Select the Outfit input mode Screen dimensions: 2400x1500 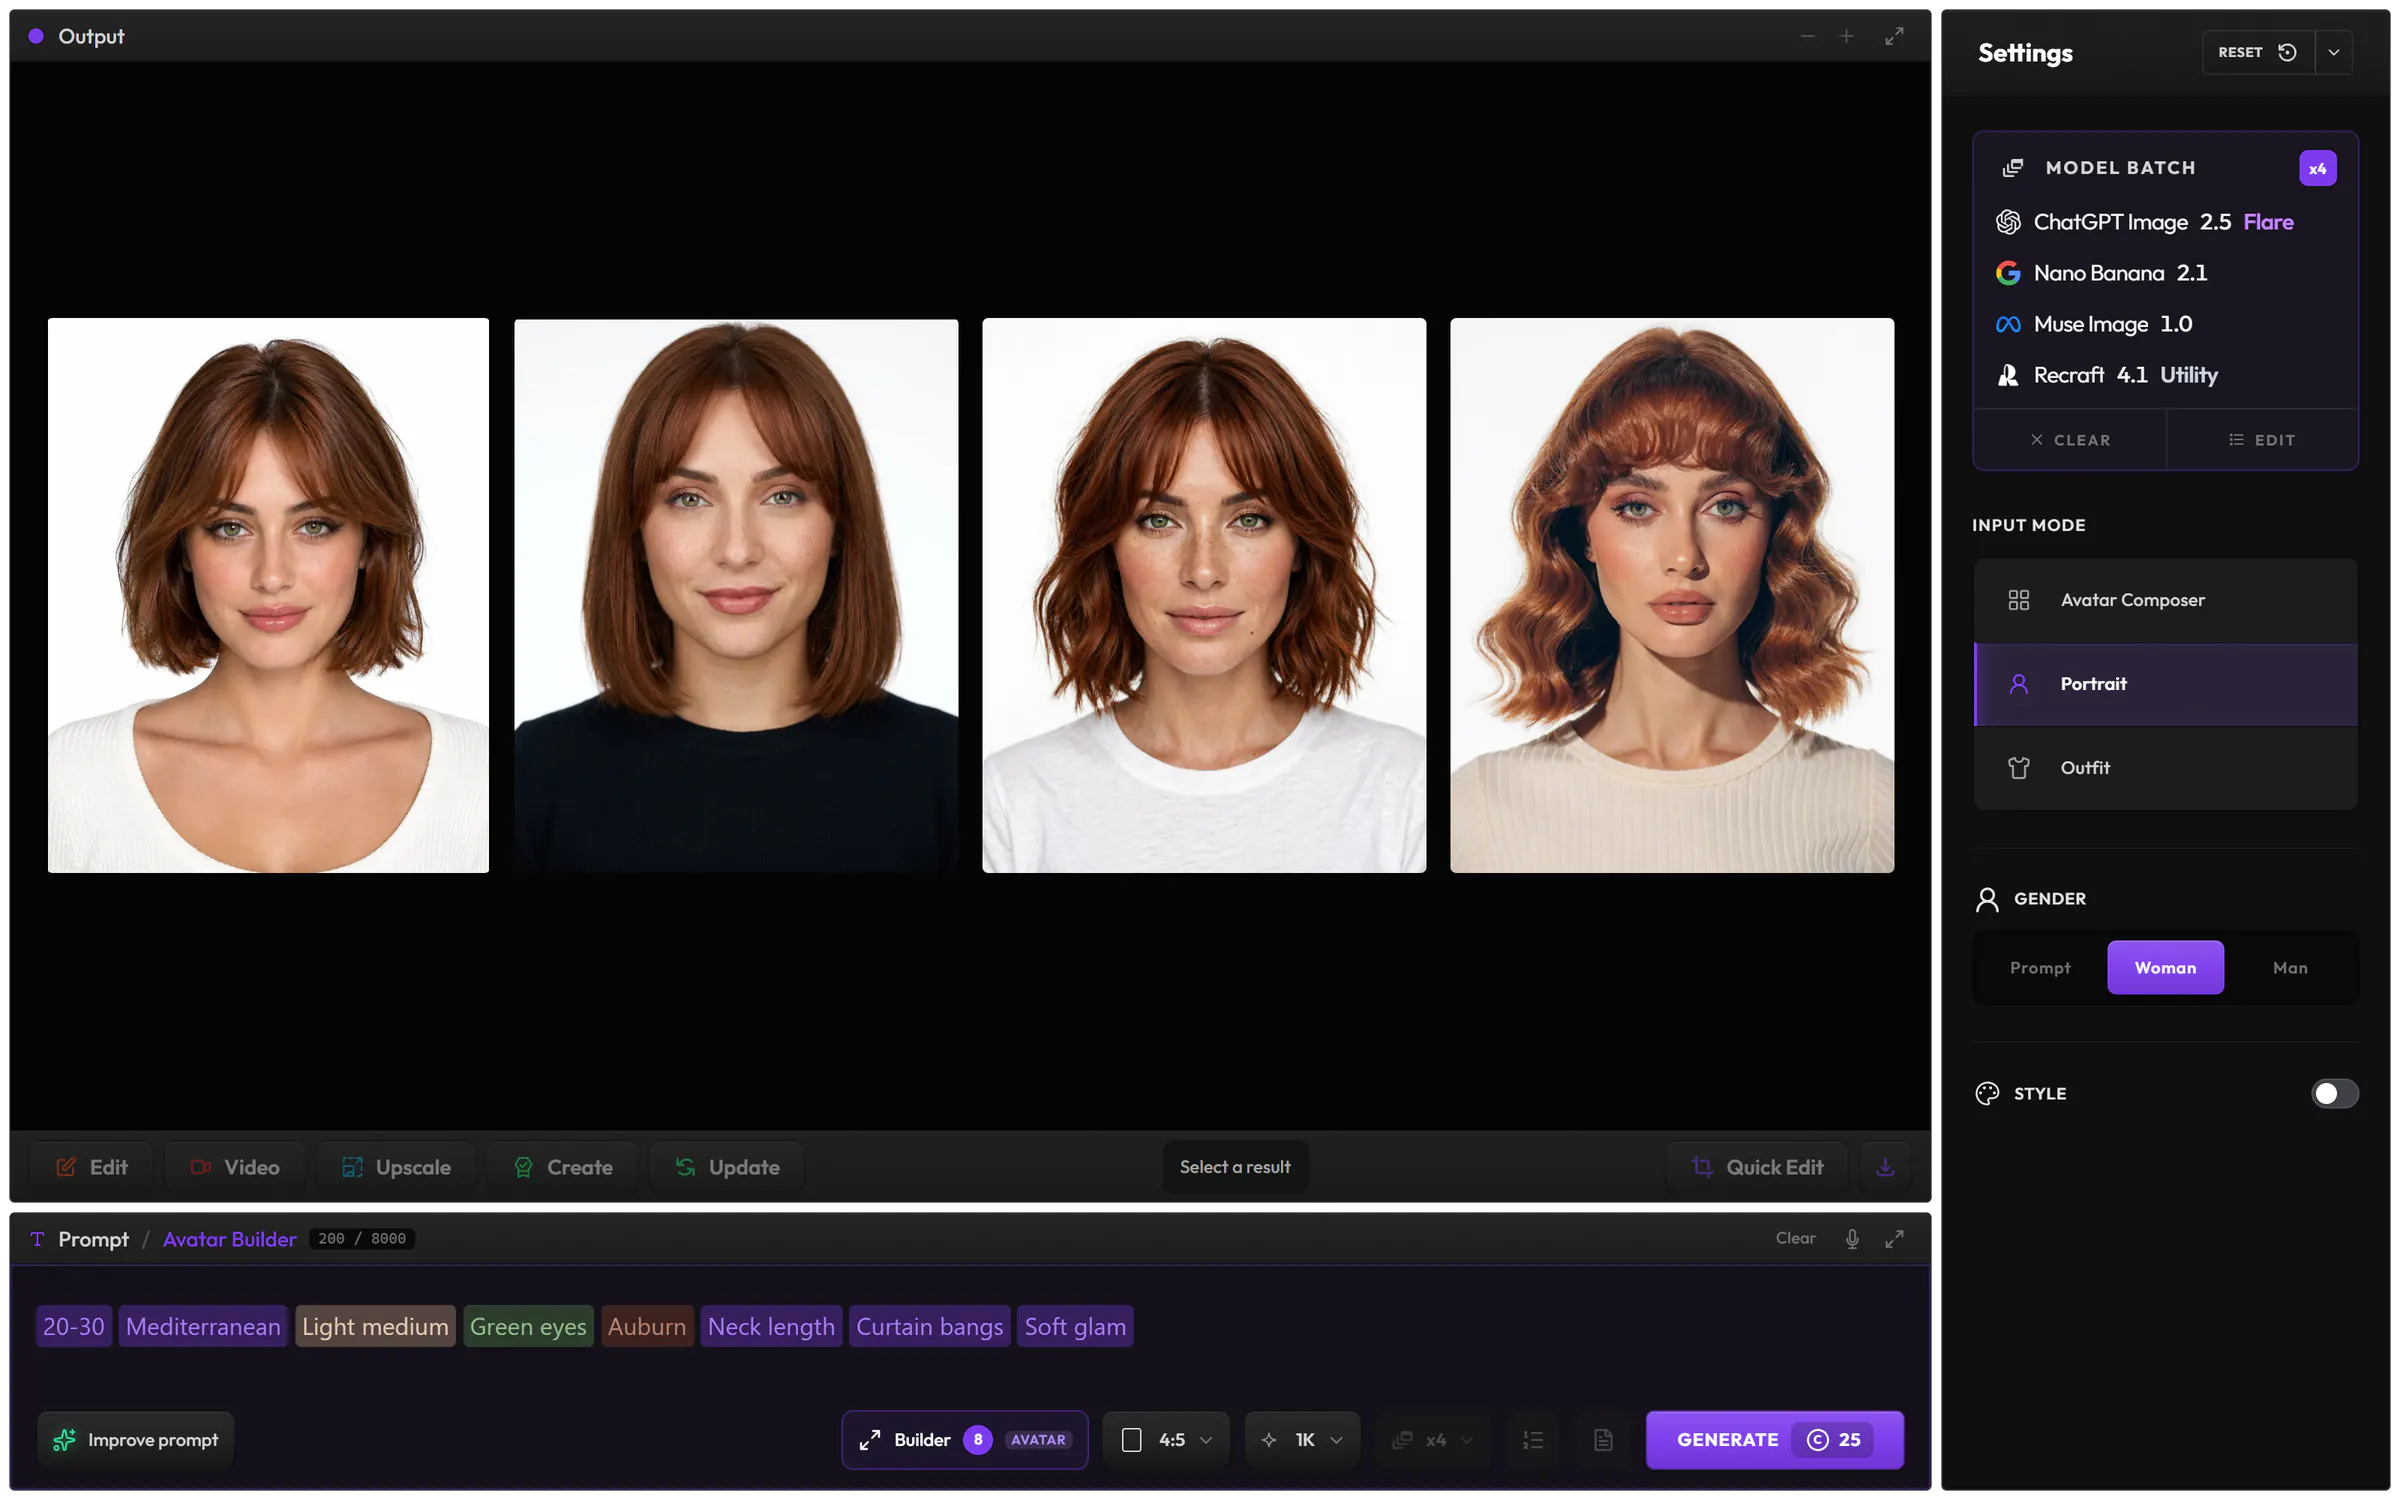pyautogui.click(x=2166, y=768)
